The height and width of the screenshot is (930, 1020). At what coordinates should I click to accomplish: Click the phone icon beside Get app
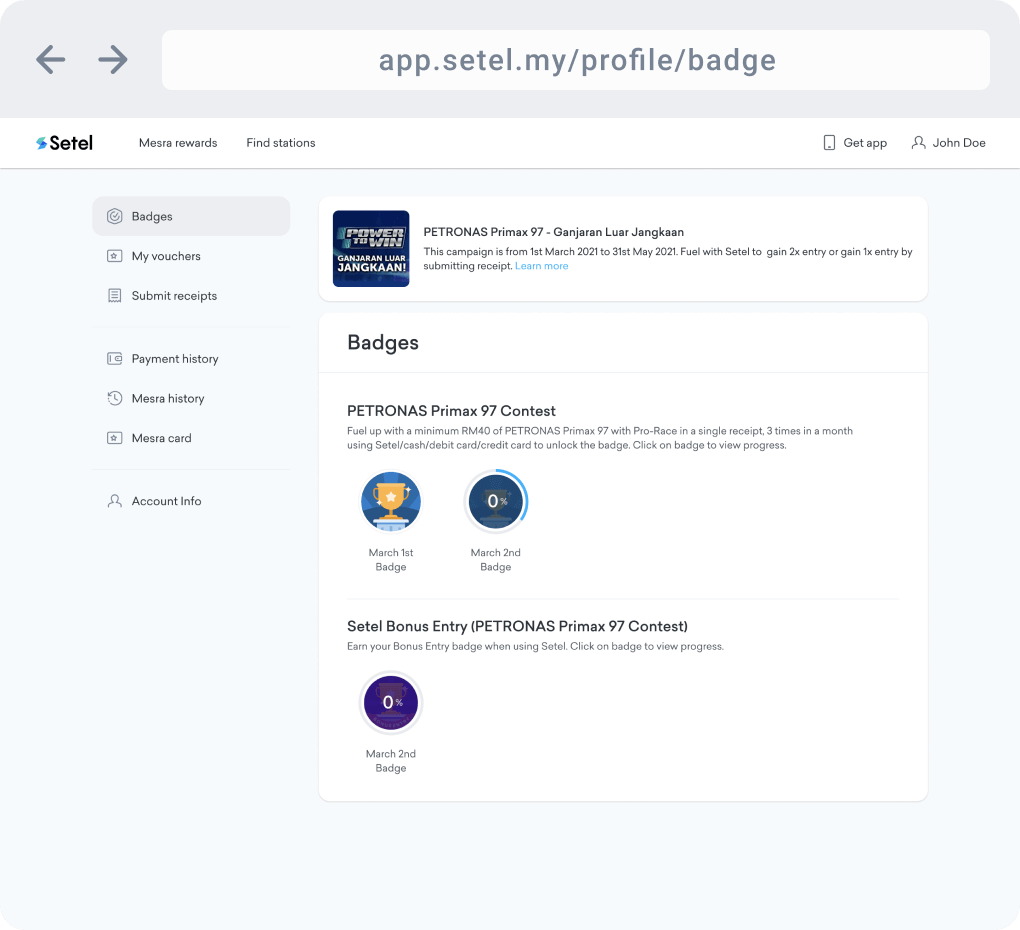(829, 143)
